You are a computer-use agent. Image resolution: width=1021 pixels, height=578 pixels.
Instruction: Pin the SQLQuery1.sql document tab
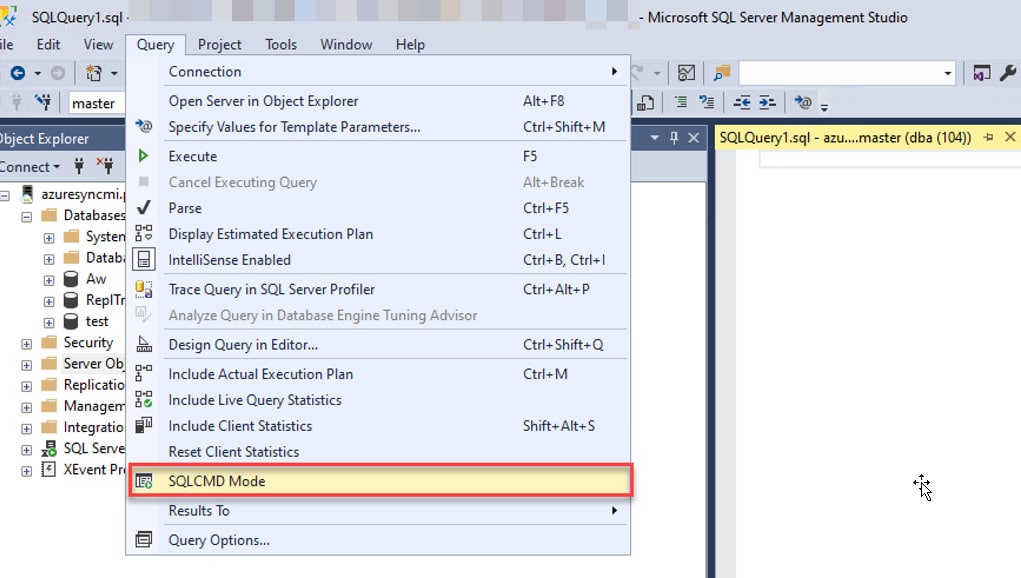[x=988, y=137]
